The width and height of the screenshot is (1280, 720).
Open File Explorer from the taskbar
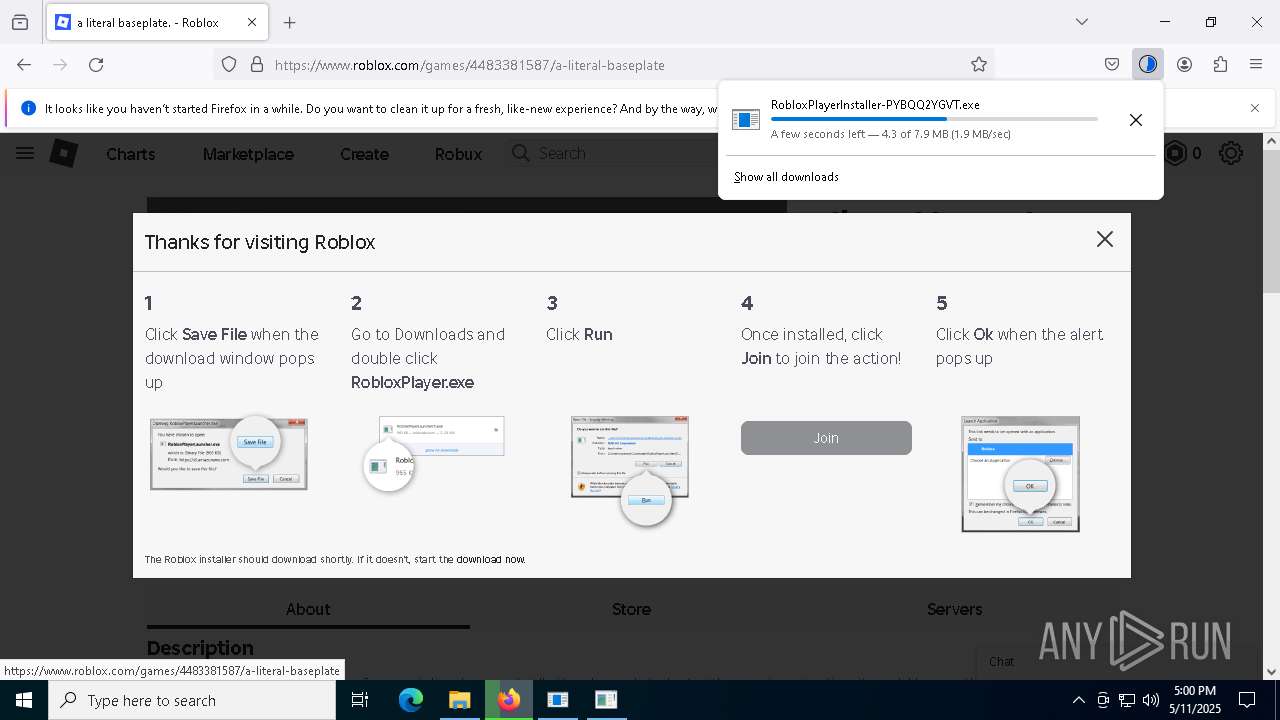tap(459, 700)
